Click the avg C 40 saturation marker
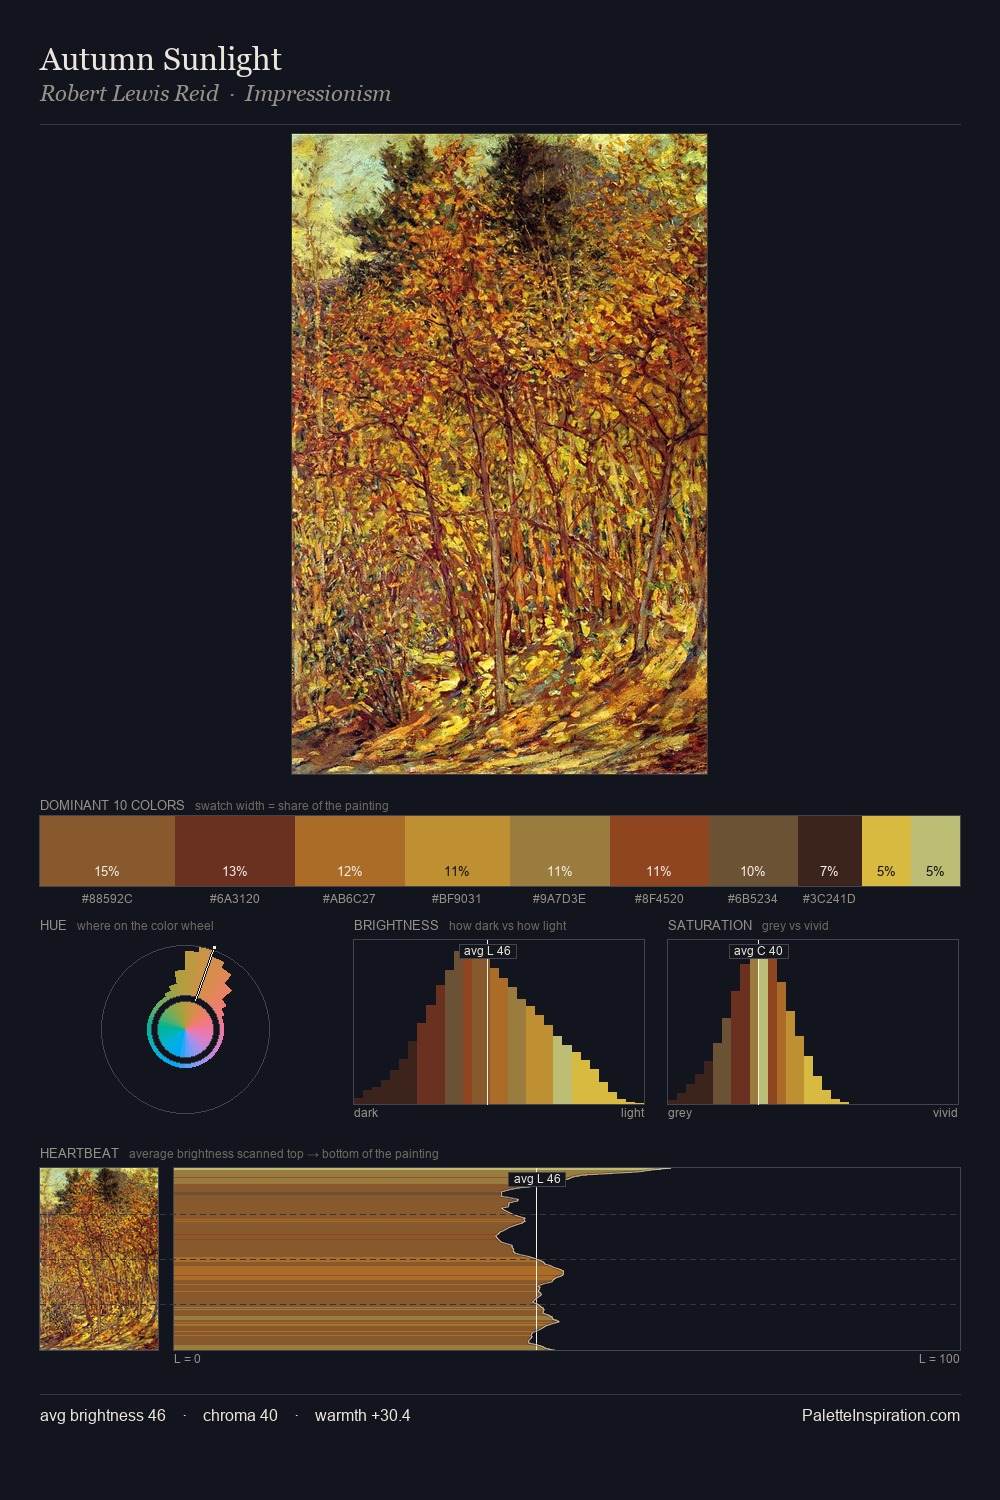The width and height of the screenshot is (1000, 1500). click(758, 951)
